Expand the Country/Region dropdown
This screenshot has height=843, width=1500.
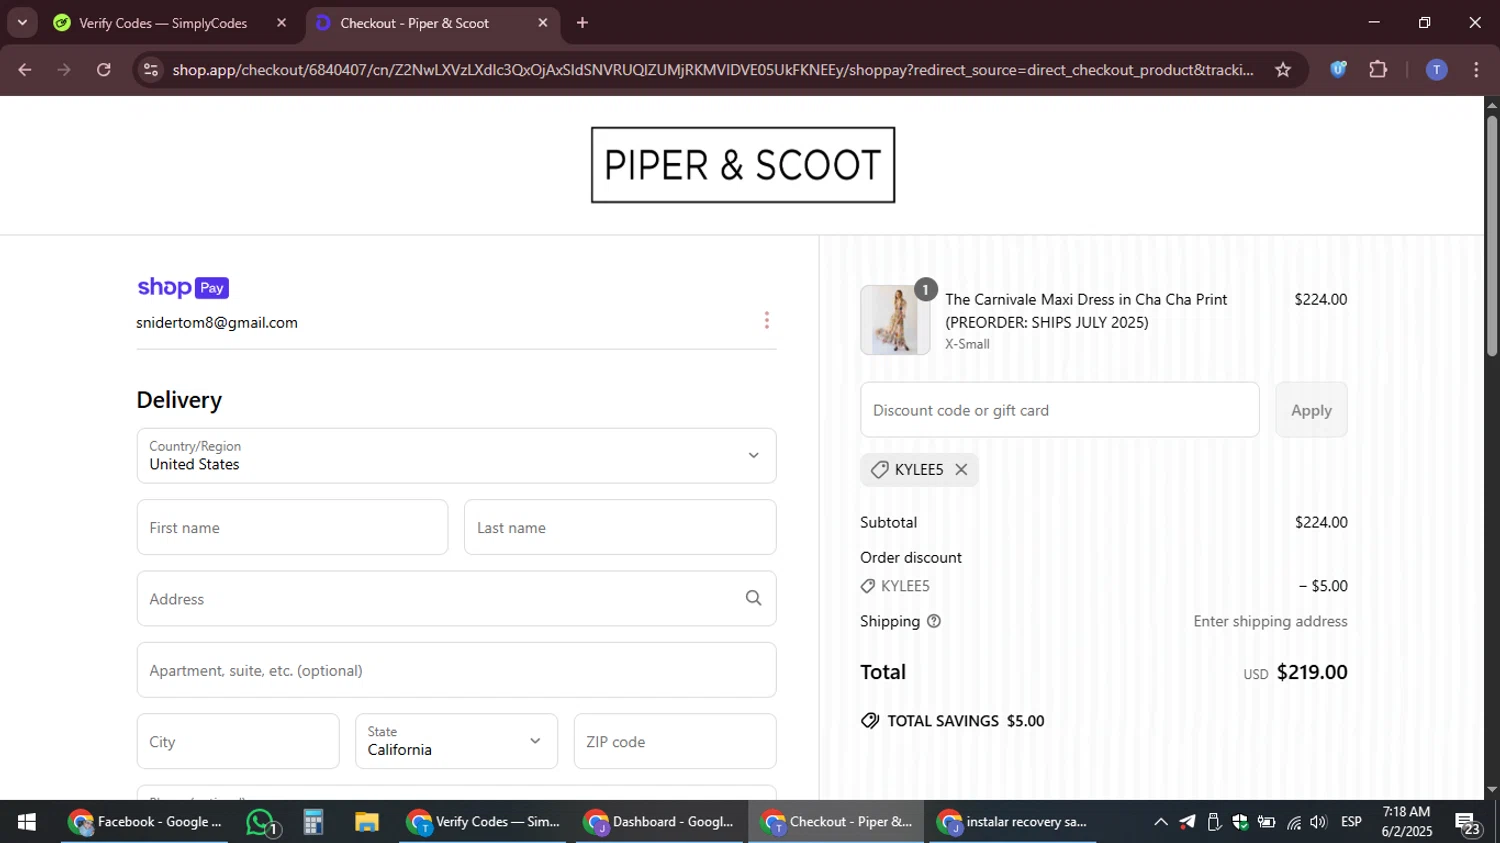[456, 456]
